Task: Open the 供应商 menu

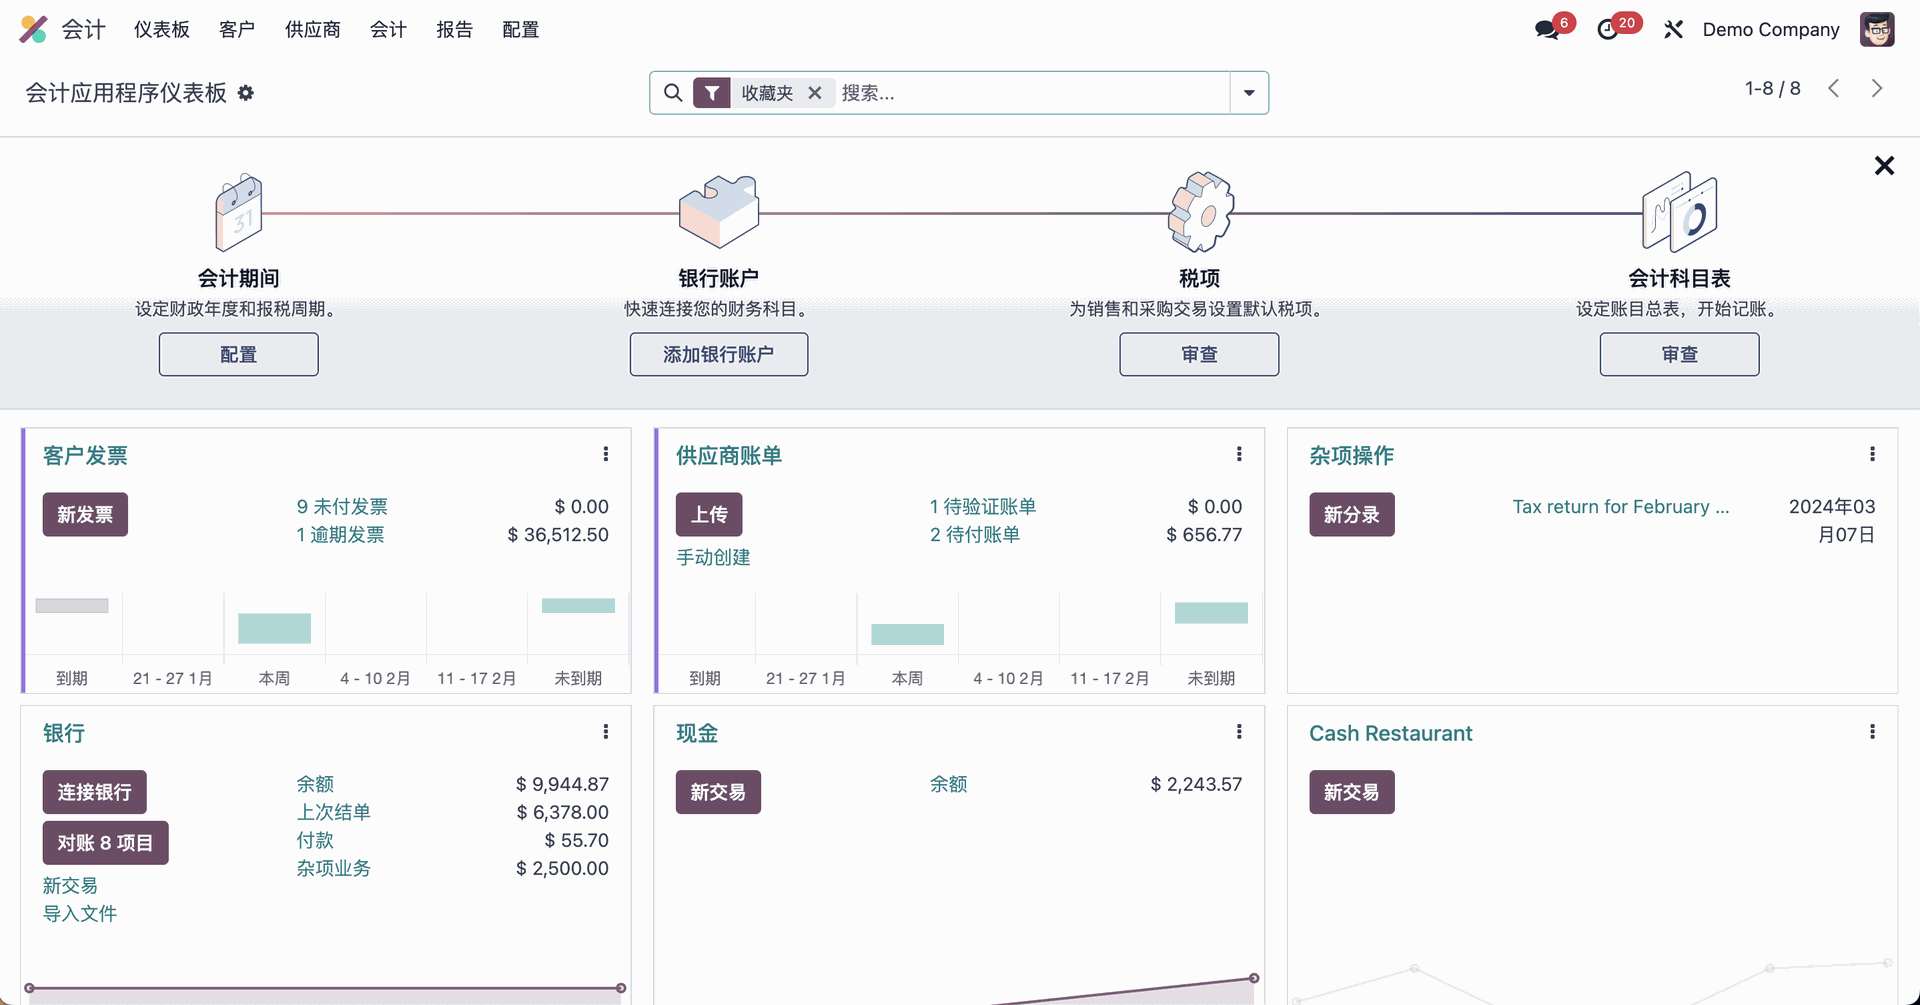Action: [x=312, y=30]
